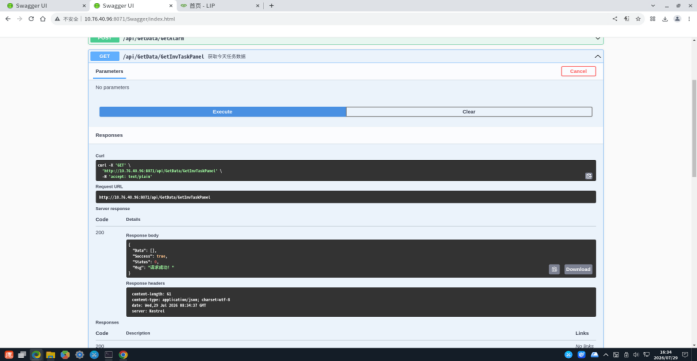697x361 pixels.
Task: Close the 首页 - LIP tab
Action: (x=258, y=6)
